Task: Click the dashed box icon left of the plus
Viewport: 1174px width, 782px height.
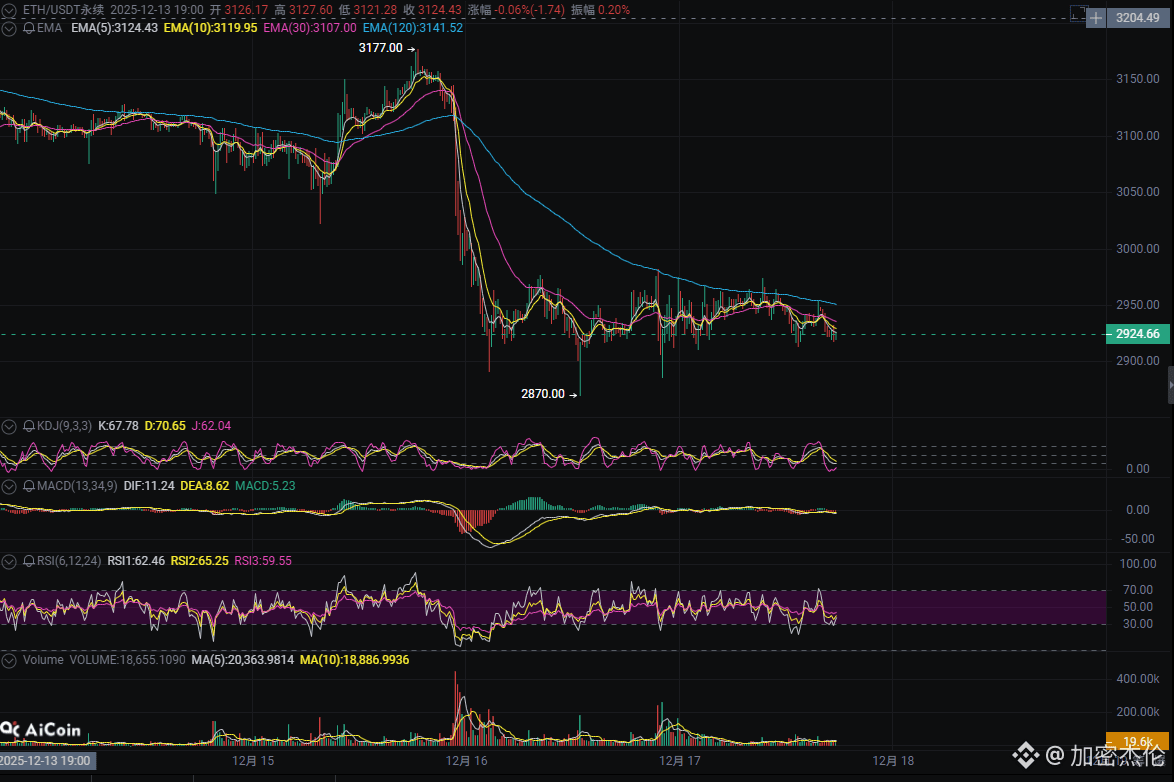Action: pyautogui.click(x=1078, y=13)
